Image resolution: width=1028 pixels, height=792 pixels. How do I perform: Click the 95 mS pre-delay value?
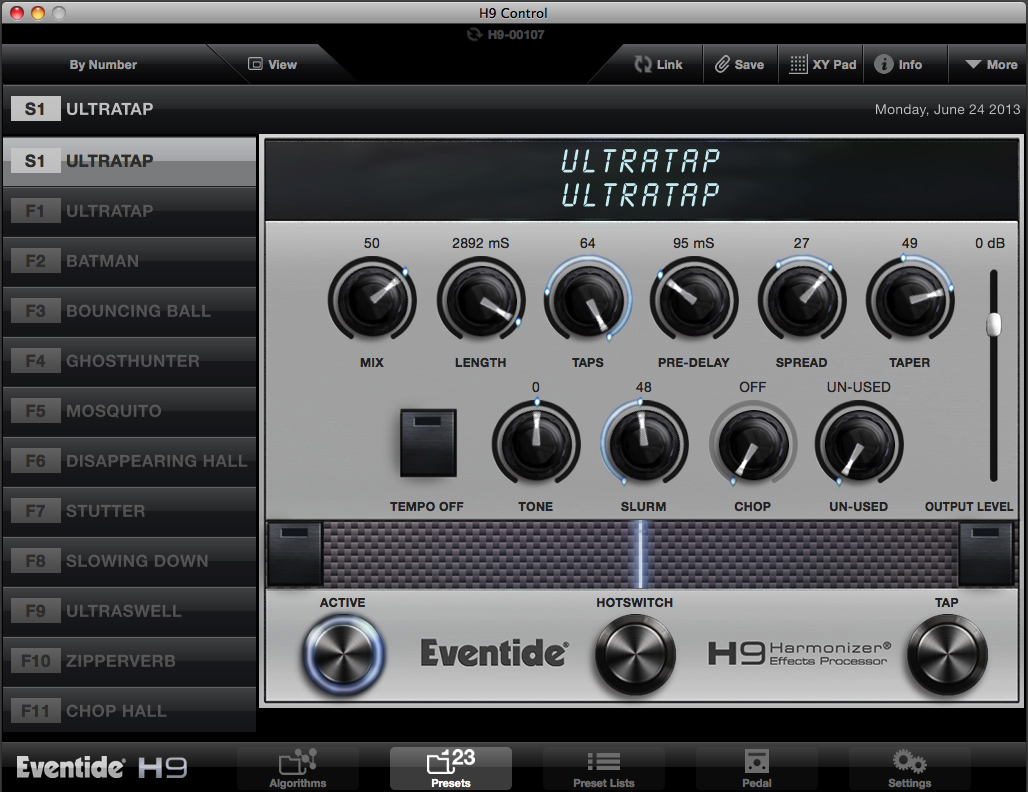[x=694, y=243]
